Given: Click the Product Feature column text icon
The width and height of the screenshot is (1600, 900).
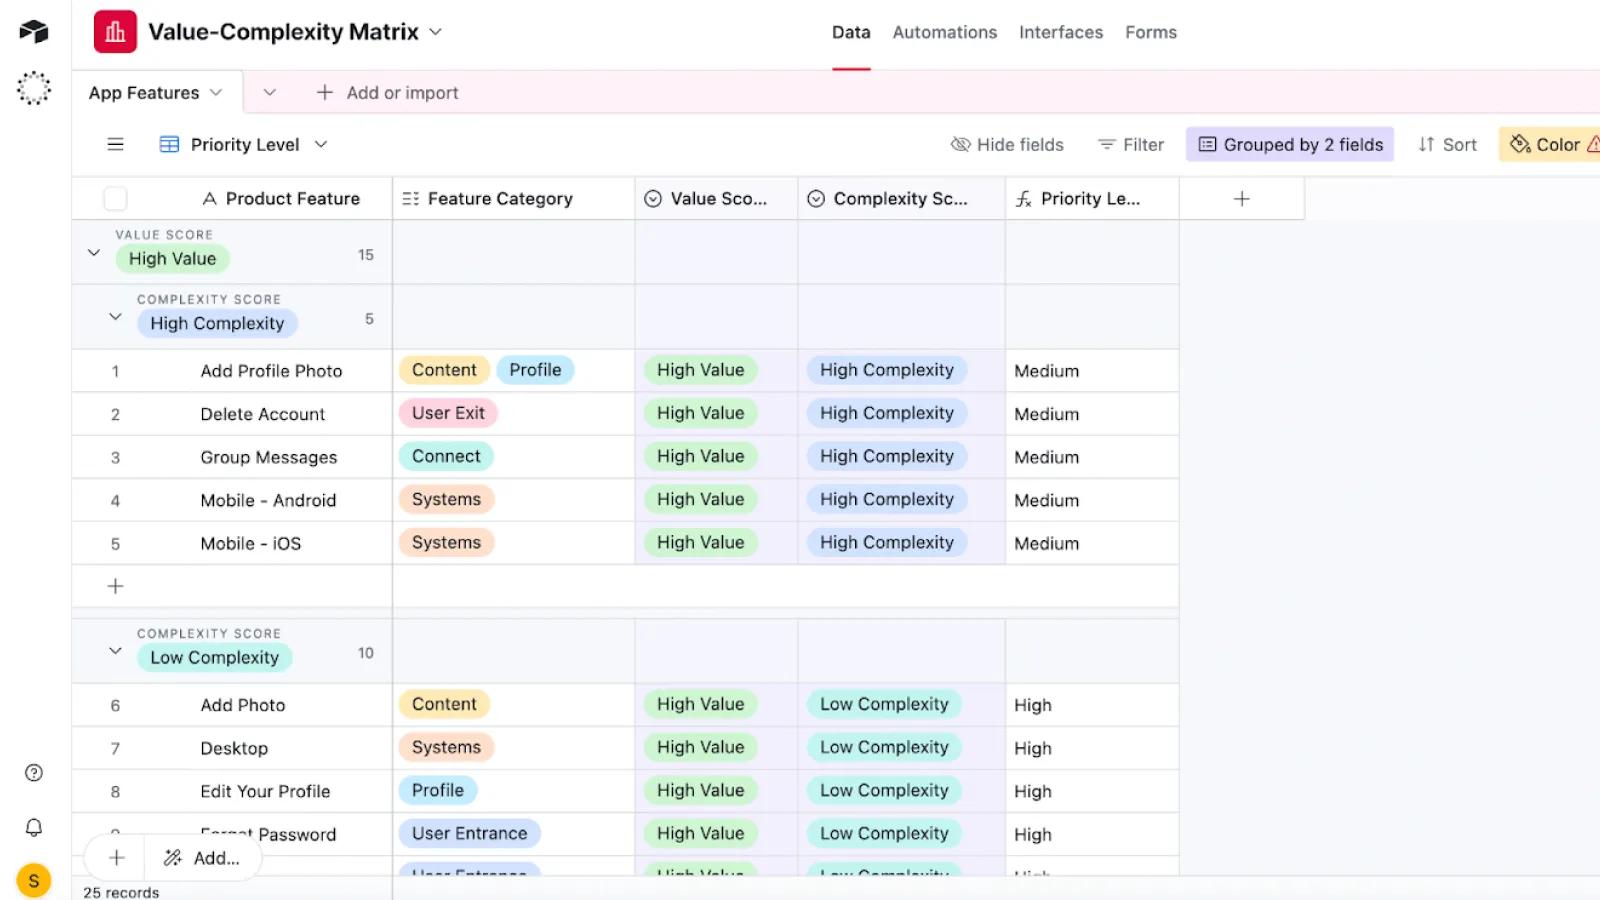Looking at the screenshot, I should 209,198.
